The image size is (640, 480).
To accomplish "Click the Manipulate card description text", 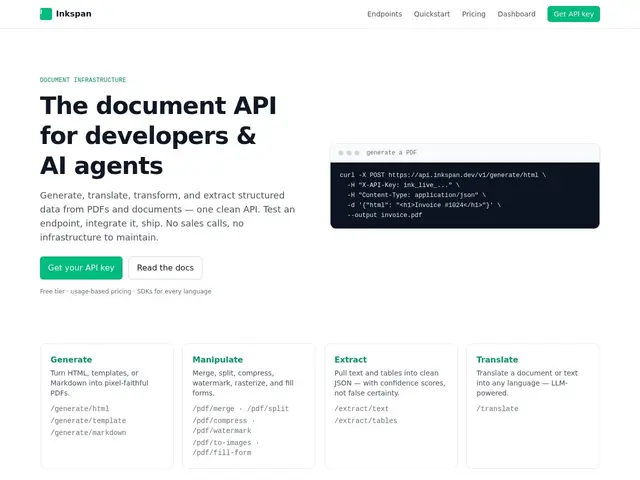I will 243,383.
